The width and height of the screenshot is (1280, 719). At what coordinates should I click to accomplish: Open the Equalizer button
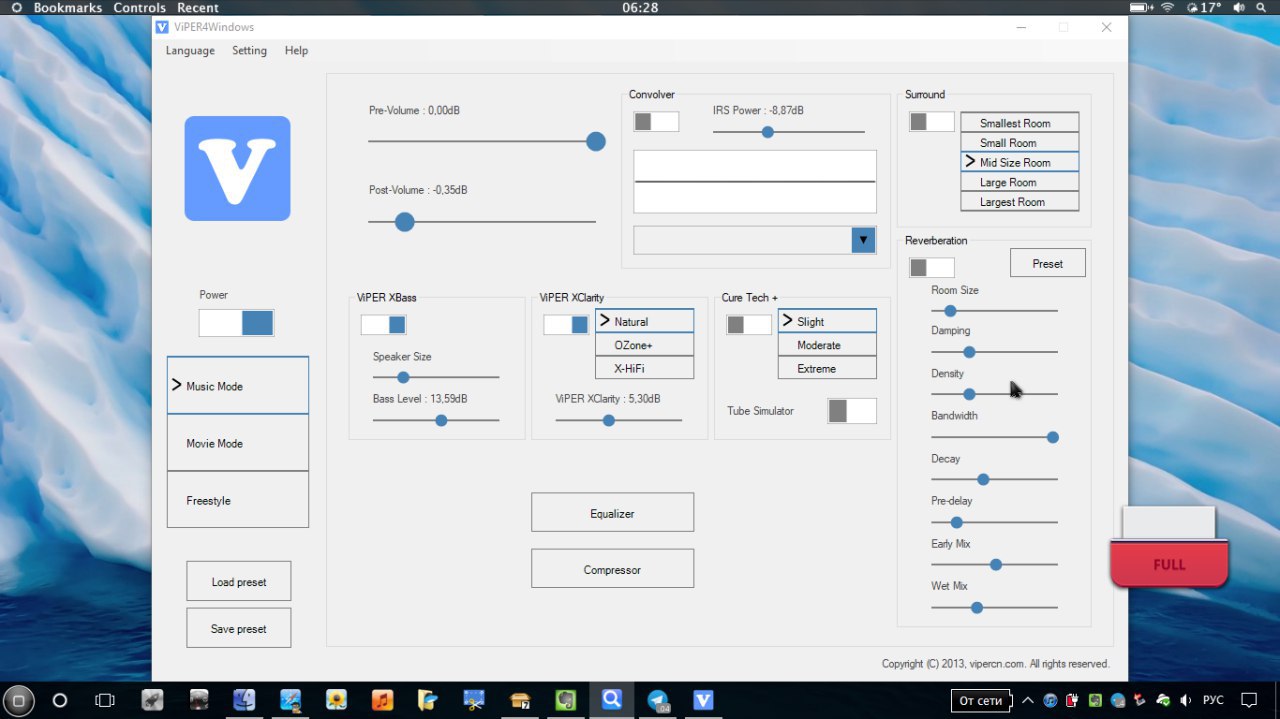click(x=612, y=512)
